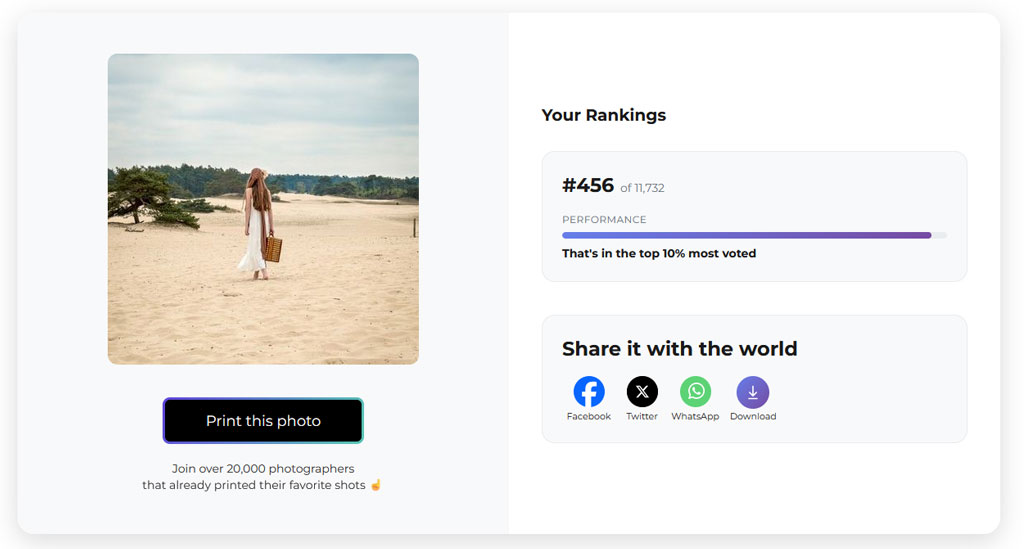Image resolution: width=1024 pixels, height=549 pixels.
Task: Click the purple performance progress bar
Action: pos(746,235)
